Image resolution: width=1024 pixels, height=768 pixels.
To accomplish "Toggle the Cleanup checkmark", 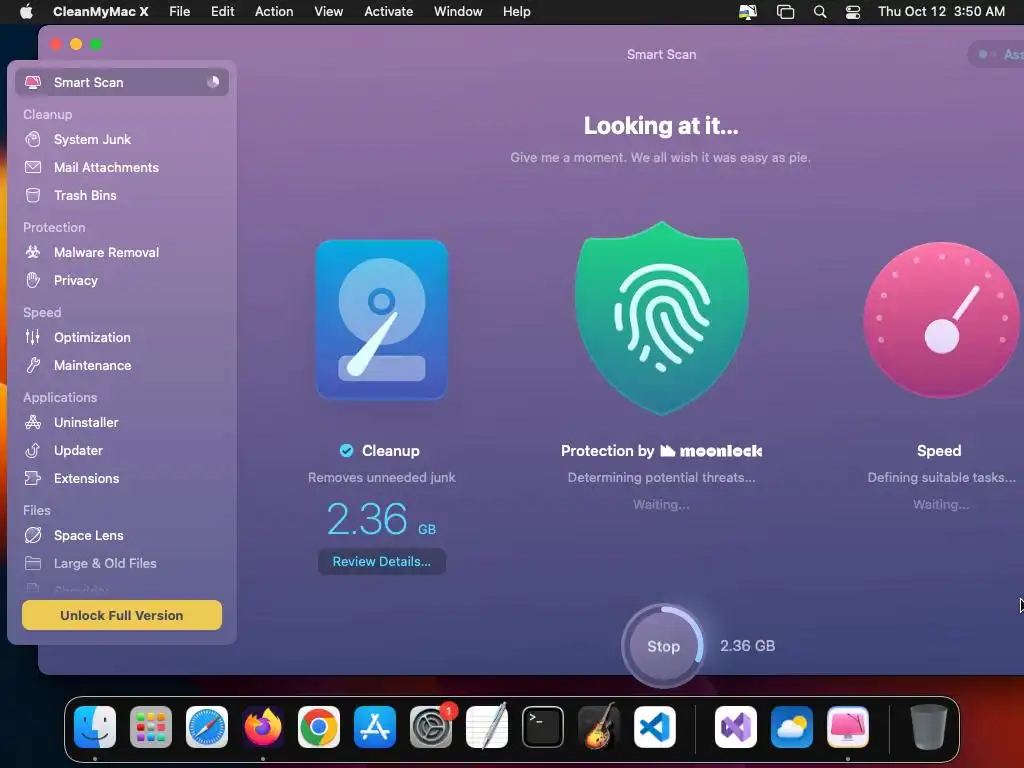I will coord(346,451).
